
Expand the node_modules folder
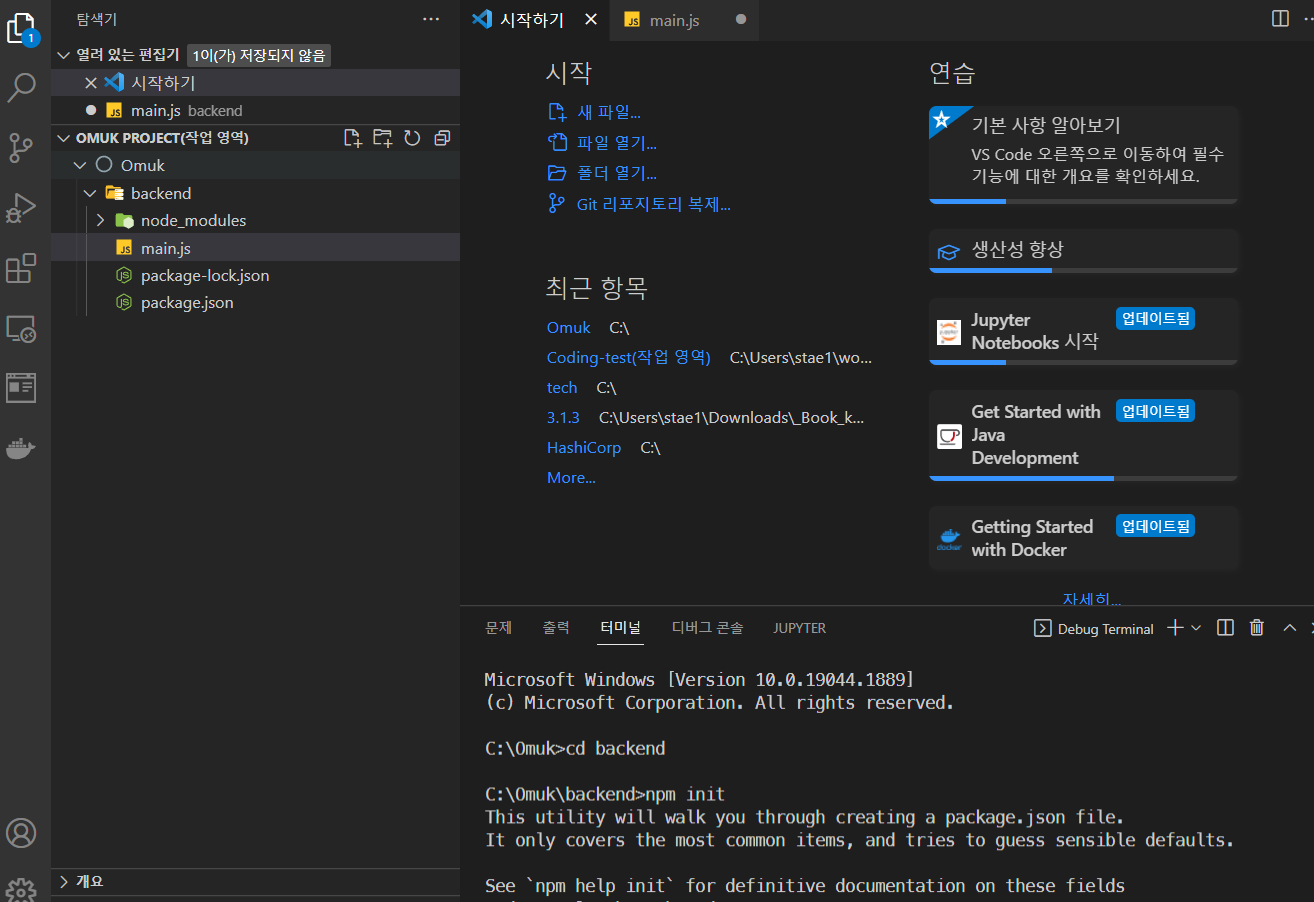pos(100,220)
